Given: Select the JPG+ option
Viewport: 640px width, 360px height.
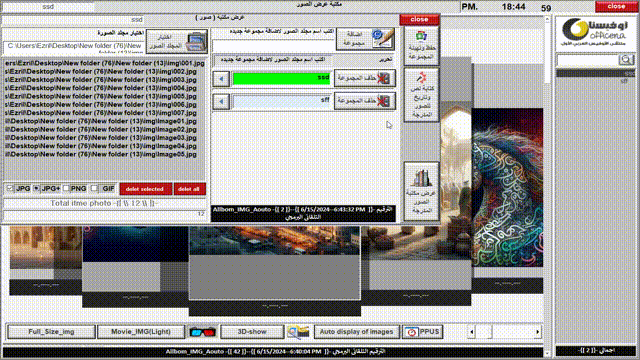Looking at the screenshot, I should [36, 188].
